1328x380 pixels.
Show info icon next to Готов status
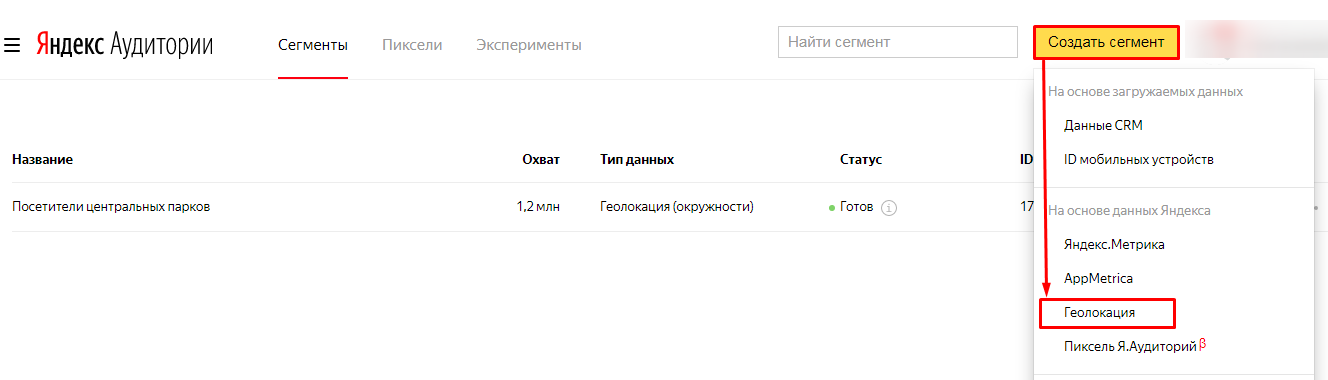[x=889, y=208]
